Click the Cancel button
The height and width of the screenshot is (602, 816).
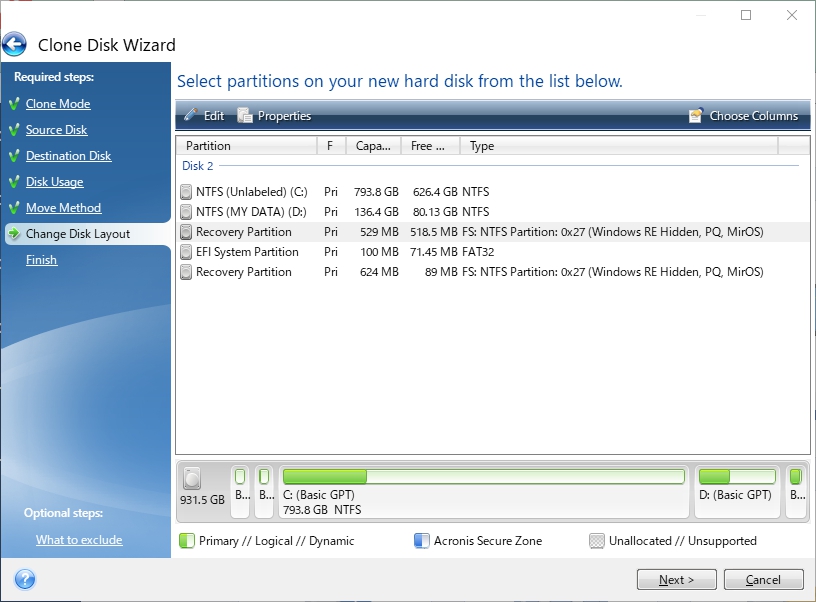click(x=763, y=579)
